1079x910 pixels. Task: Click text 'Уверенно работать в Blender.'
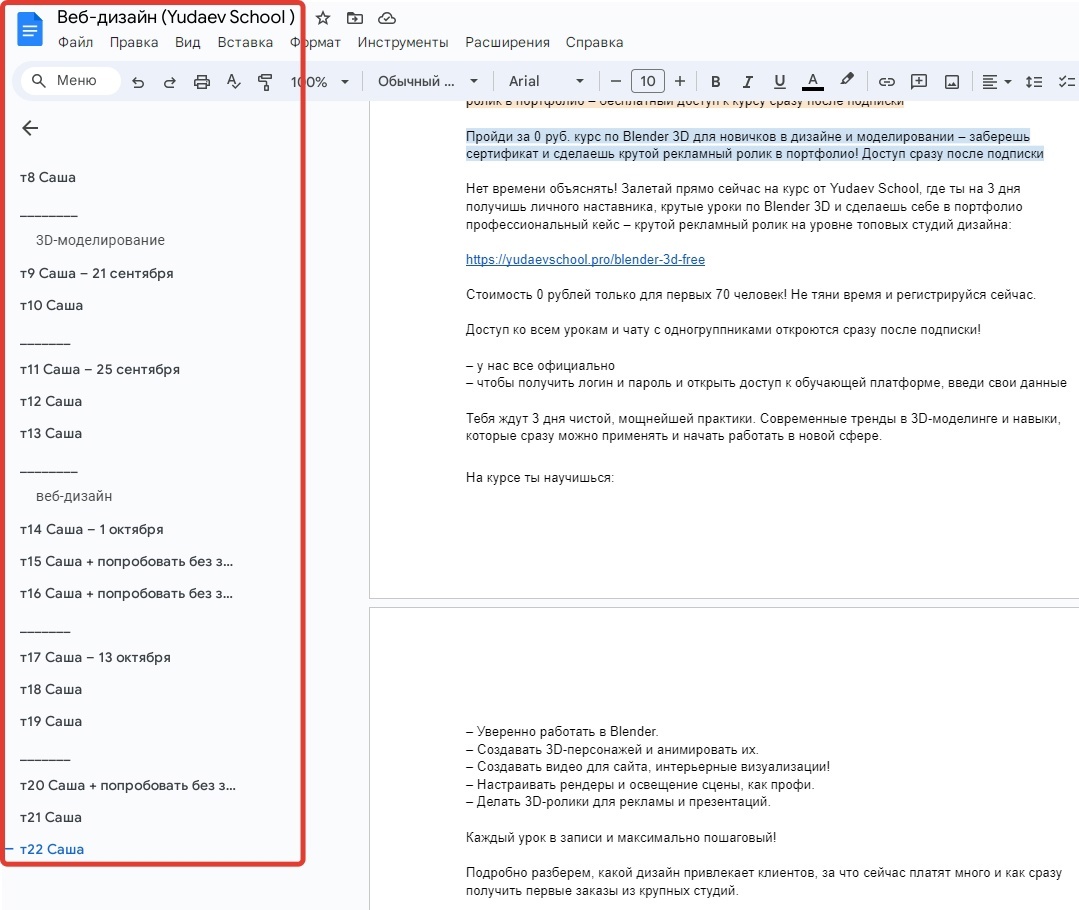click(x=567, y=732)
